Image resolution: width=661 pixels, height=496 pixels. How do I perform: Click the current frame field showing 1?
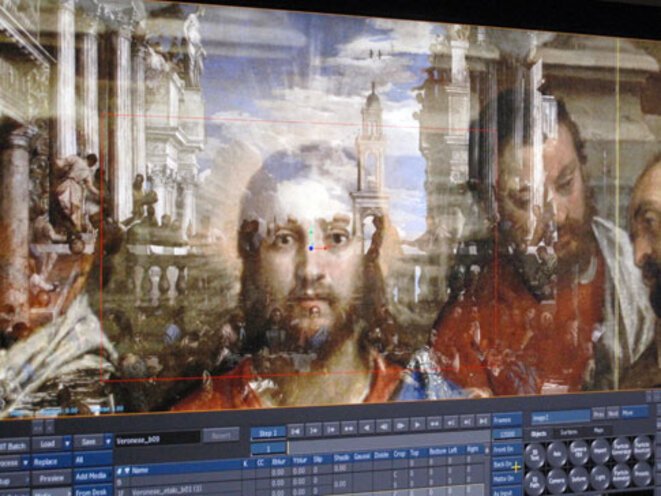click(268, 448)
